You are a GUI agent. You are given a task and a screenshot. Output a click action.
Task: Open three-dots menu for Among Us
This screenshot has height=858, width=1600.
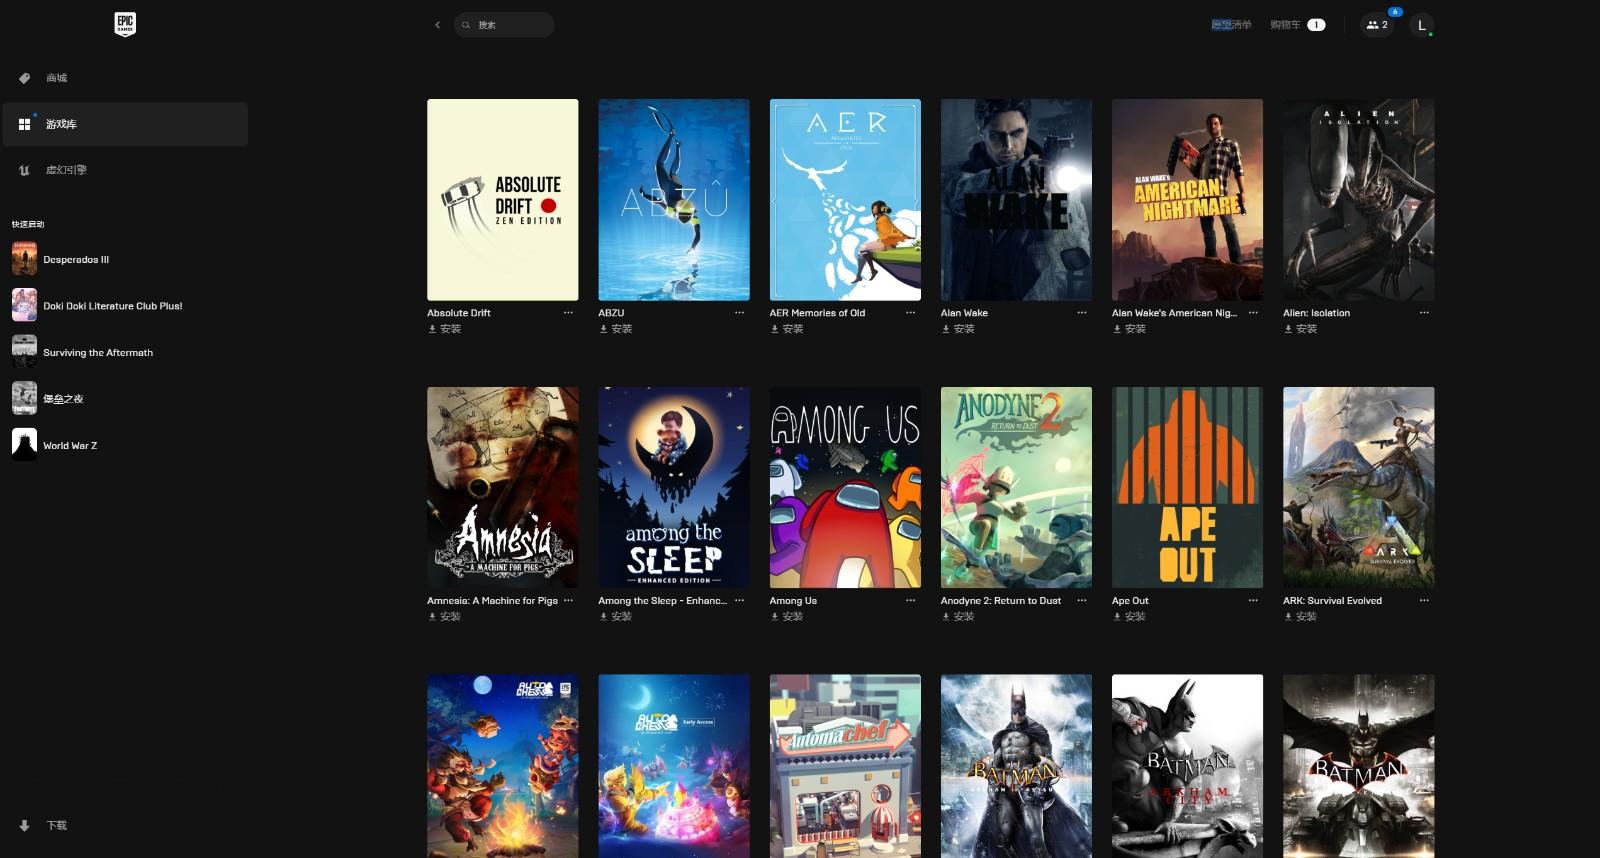[911, 601]
